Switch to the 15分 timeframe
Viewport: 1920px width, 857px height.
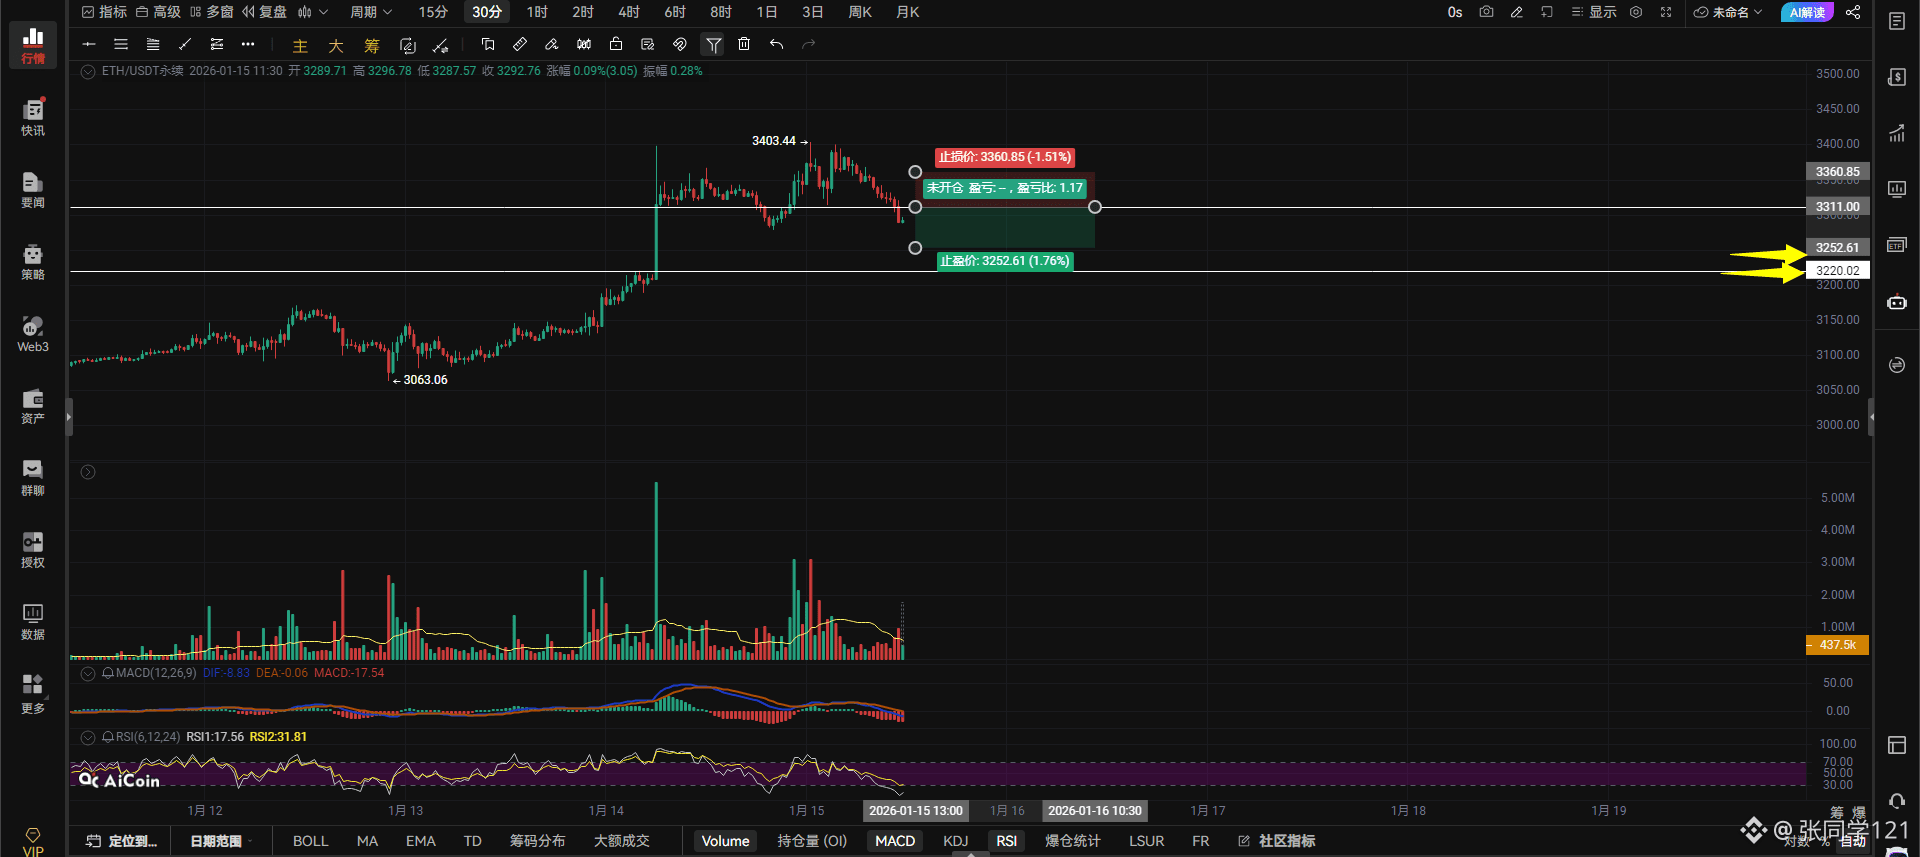click(x=433, y=12)
